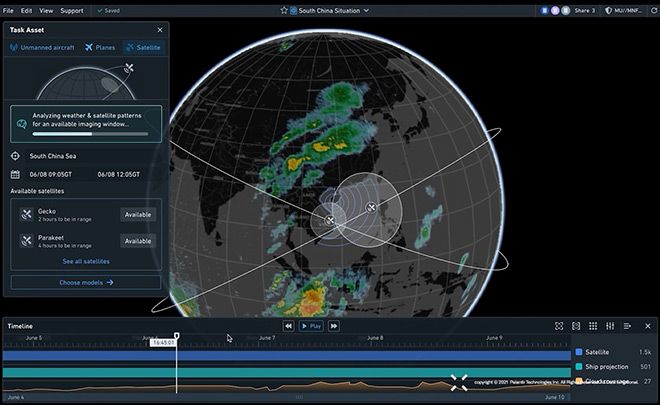Click the Gecko satellite icon
660x405 pixels.
[26, 215]
